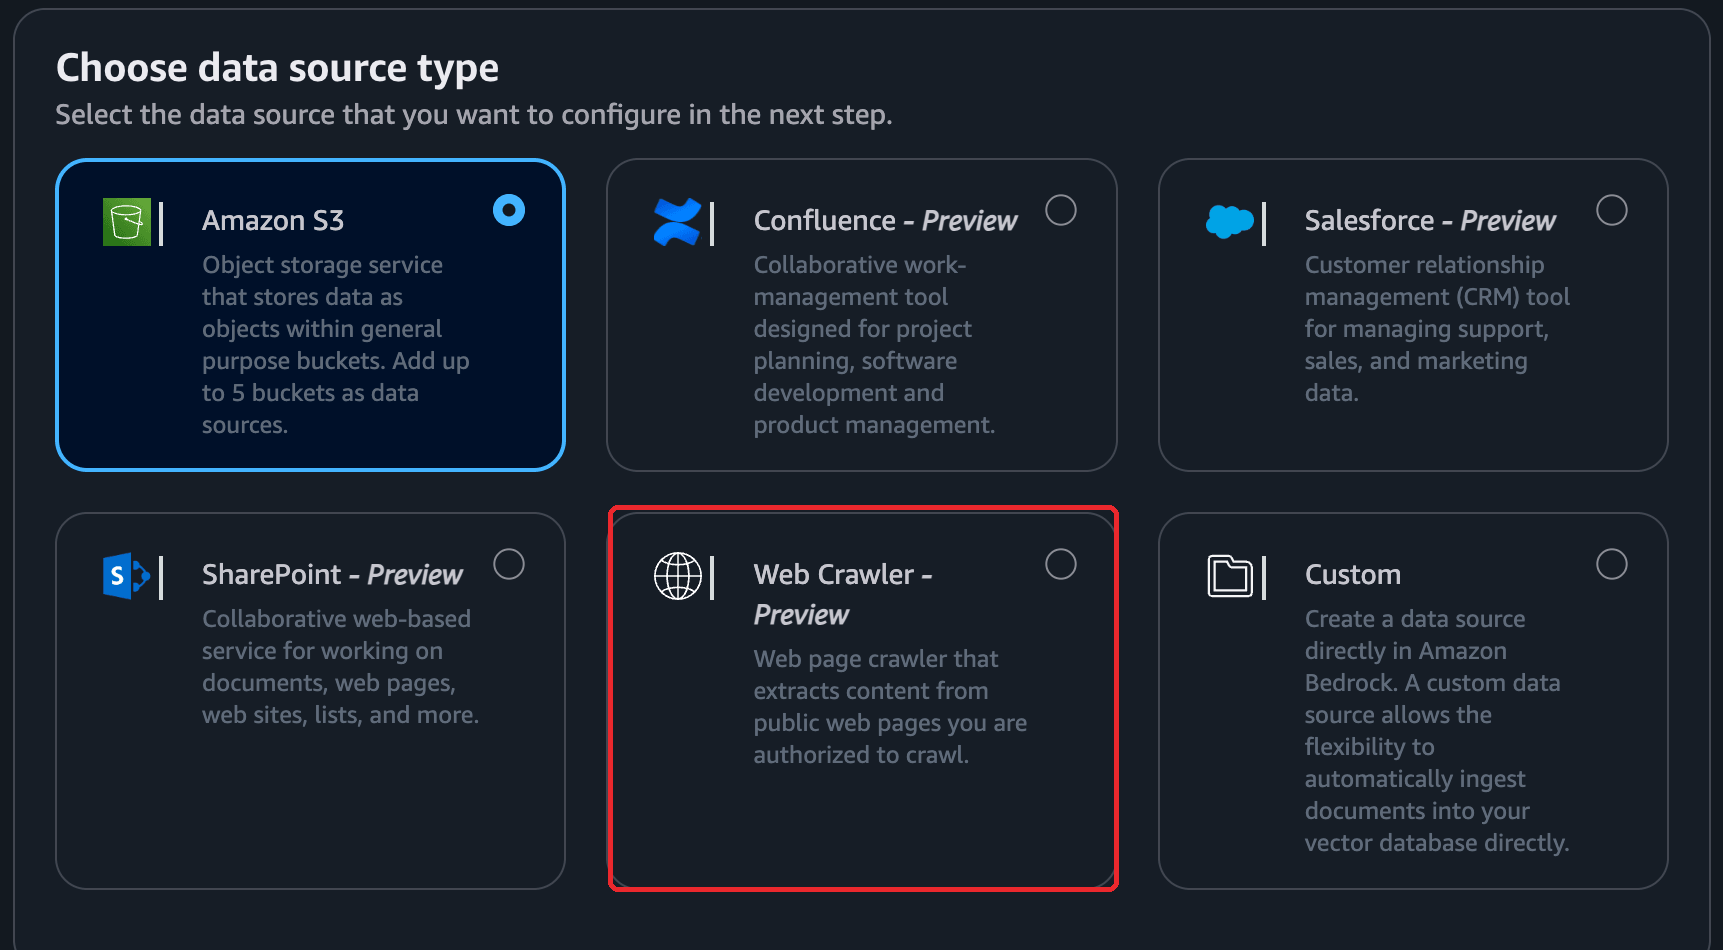The image size is (1723, 950).
Task: Click the Amazon S3 bucket icon
Action: (127, 221)
